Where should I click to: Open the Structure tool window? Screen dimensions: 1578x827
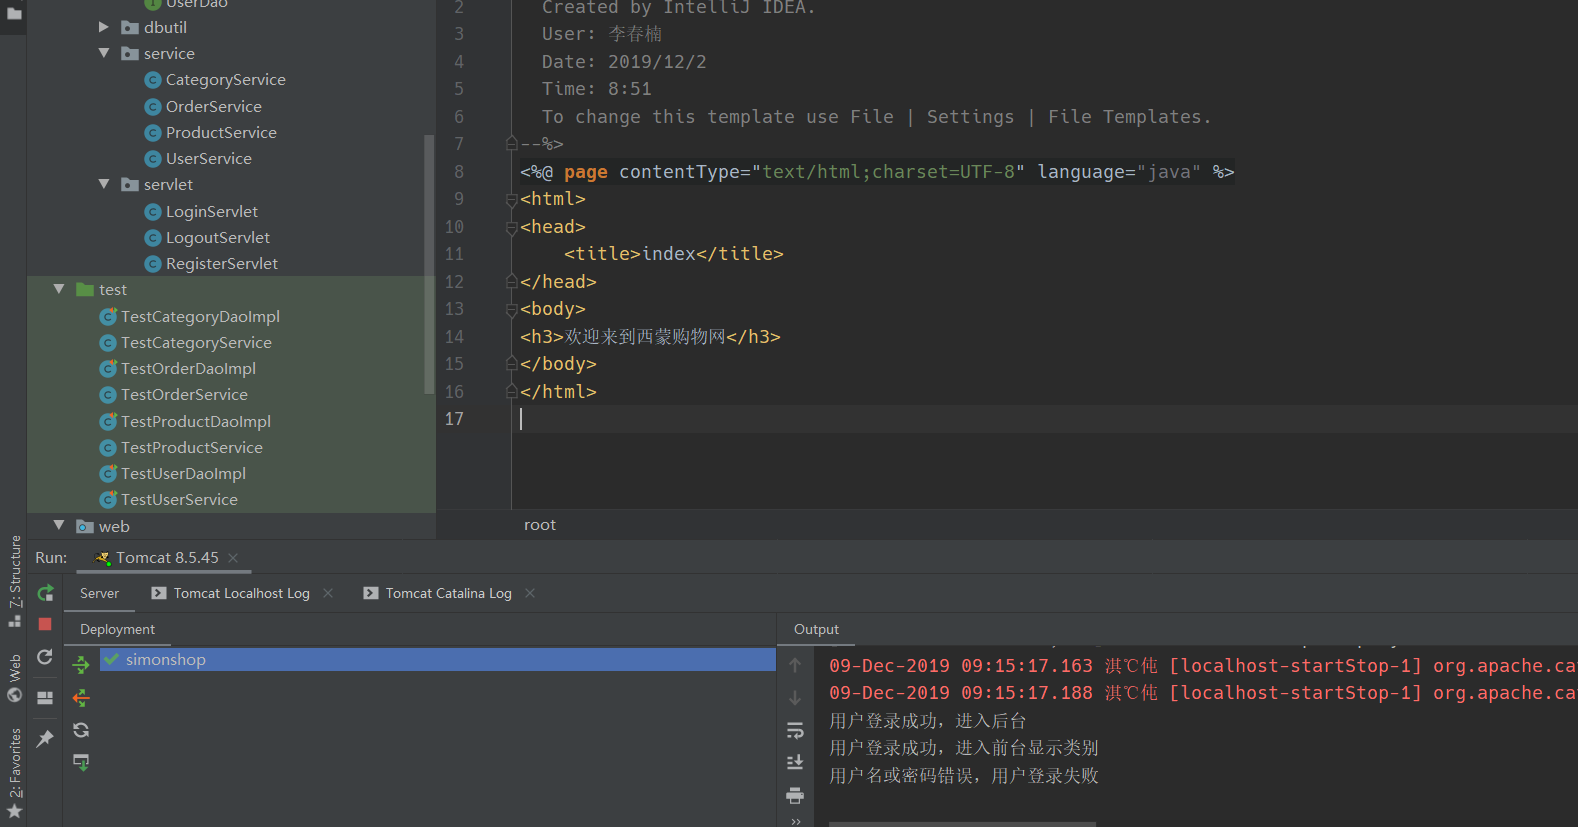(15, 580)
